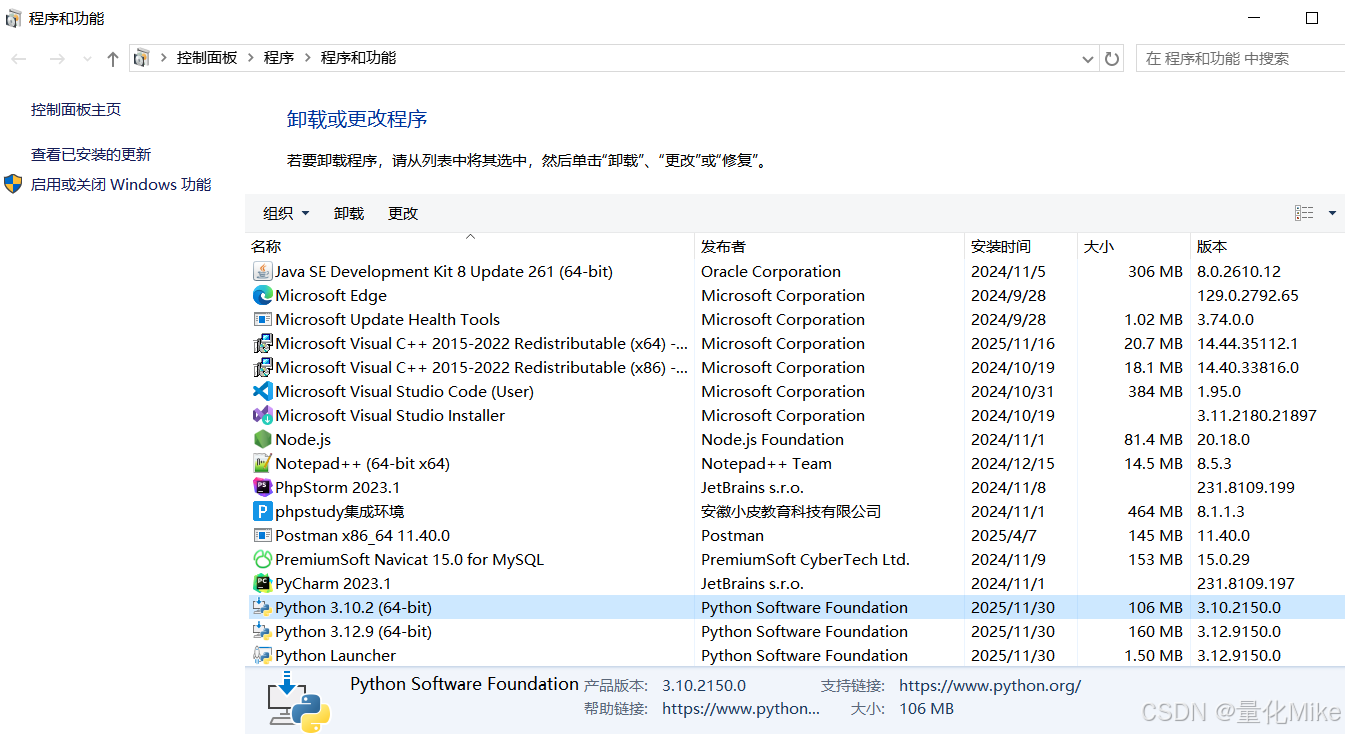The height and width of the screenshot is (734, 1345).
Task: Click the Visual Studio Installer icon
Action: [263, 415]
